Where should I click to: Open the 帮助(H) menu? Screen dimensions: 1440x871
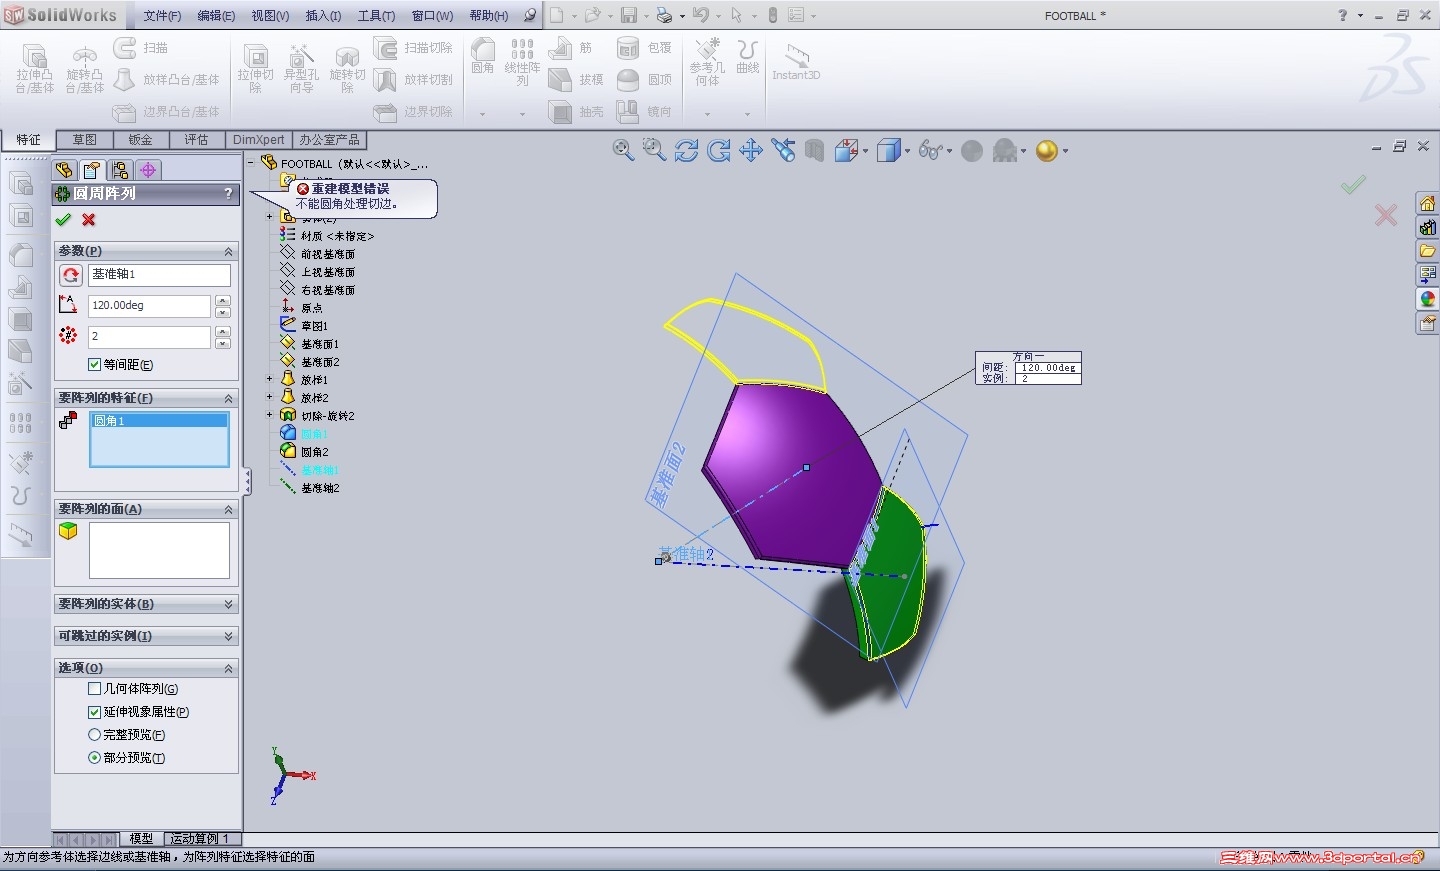coord(489,16)
